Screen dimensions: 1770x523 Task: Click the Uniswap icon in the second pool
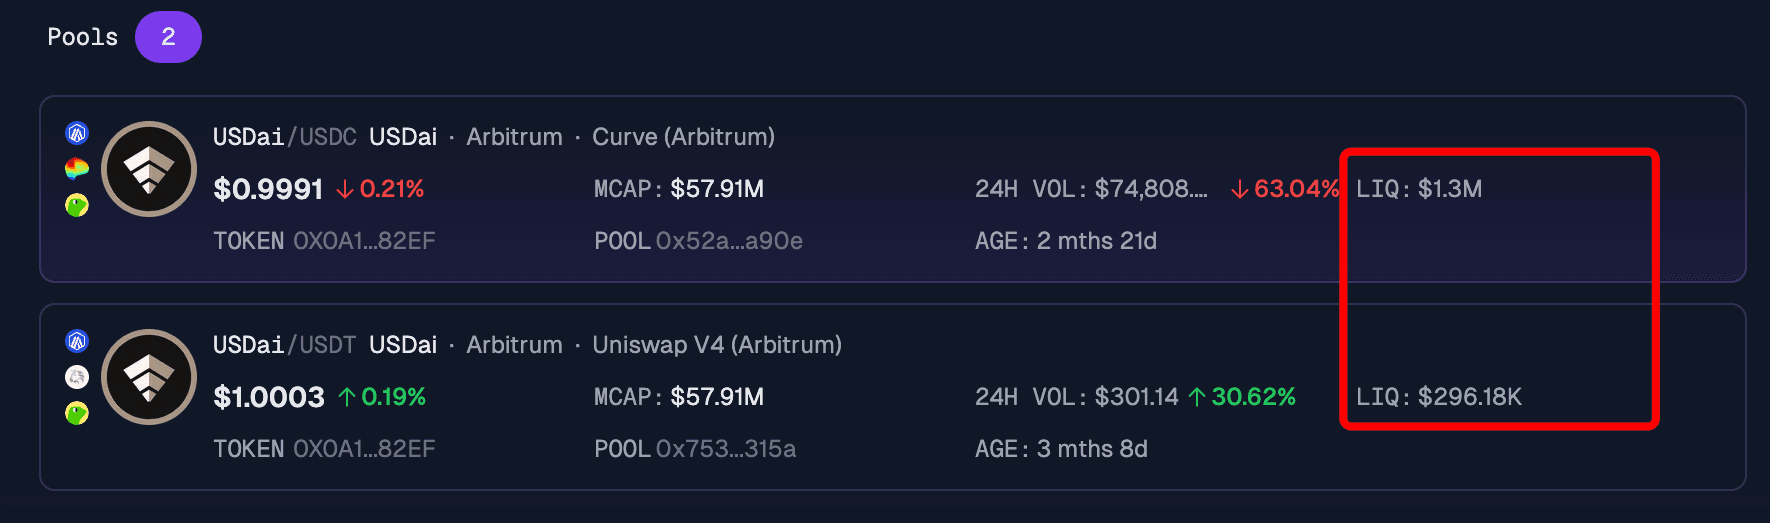[x=77, y=377]
